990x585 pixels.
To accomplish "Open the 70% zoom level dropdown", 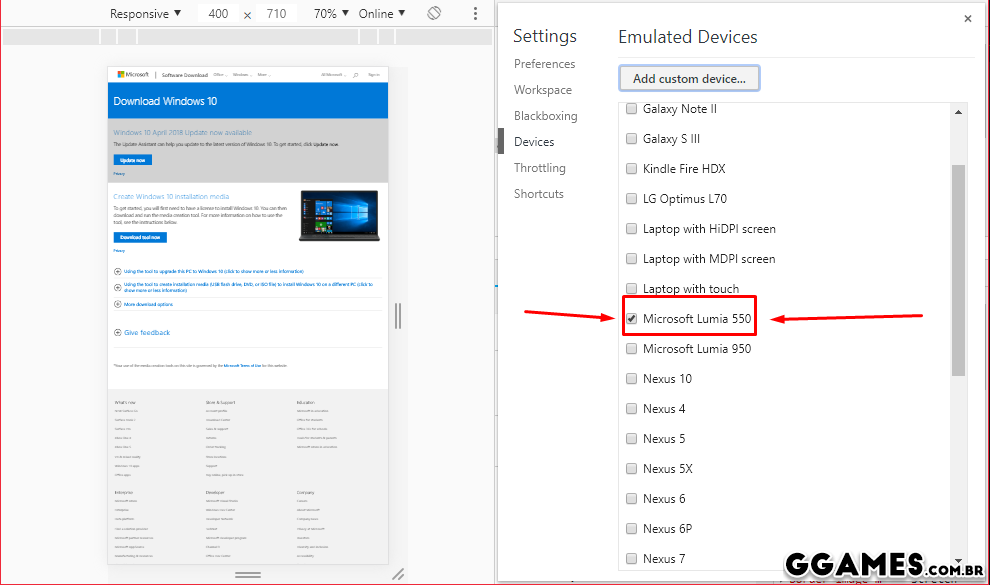I will pos(330,14).
